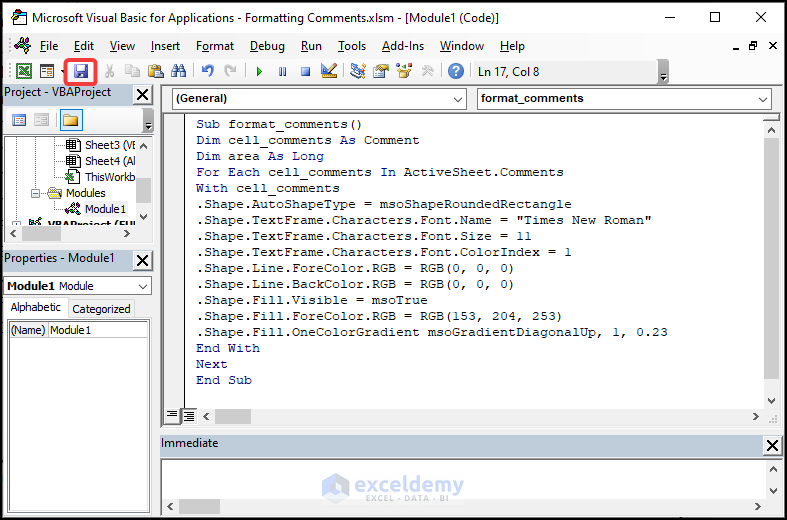Click the Cut scissors icon
The height and width of the screenshot is (520, 787).
[x=109, y=72]
